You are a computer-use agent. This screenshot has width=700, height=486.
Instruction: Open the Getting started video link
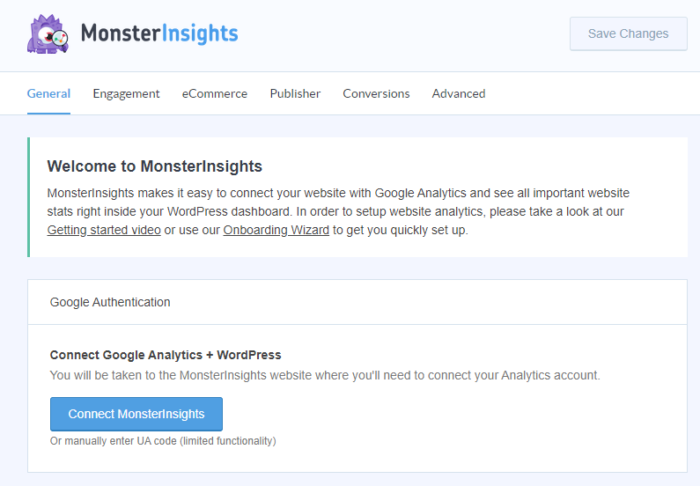(103, 230)
